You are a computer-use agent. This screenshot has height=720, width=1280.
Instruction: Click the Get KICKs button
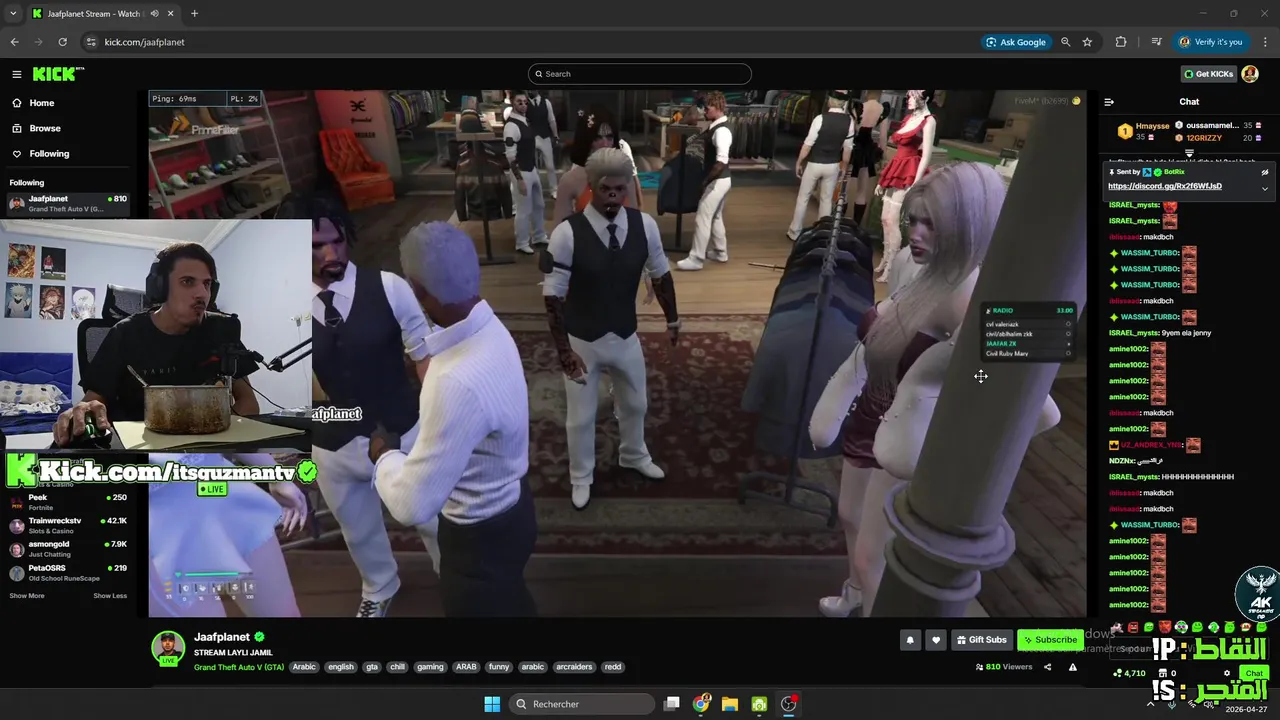[x=1207, y=74]
